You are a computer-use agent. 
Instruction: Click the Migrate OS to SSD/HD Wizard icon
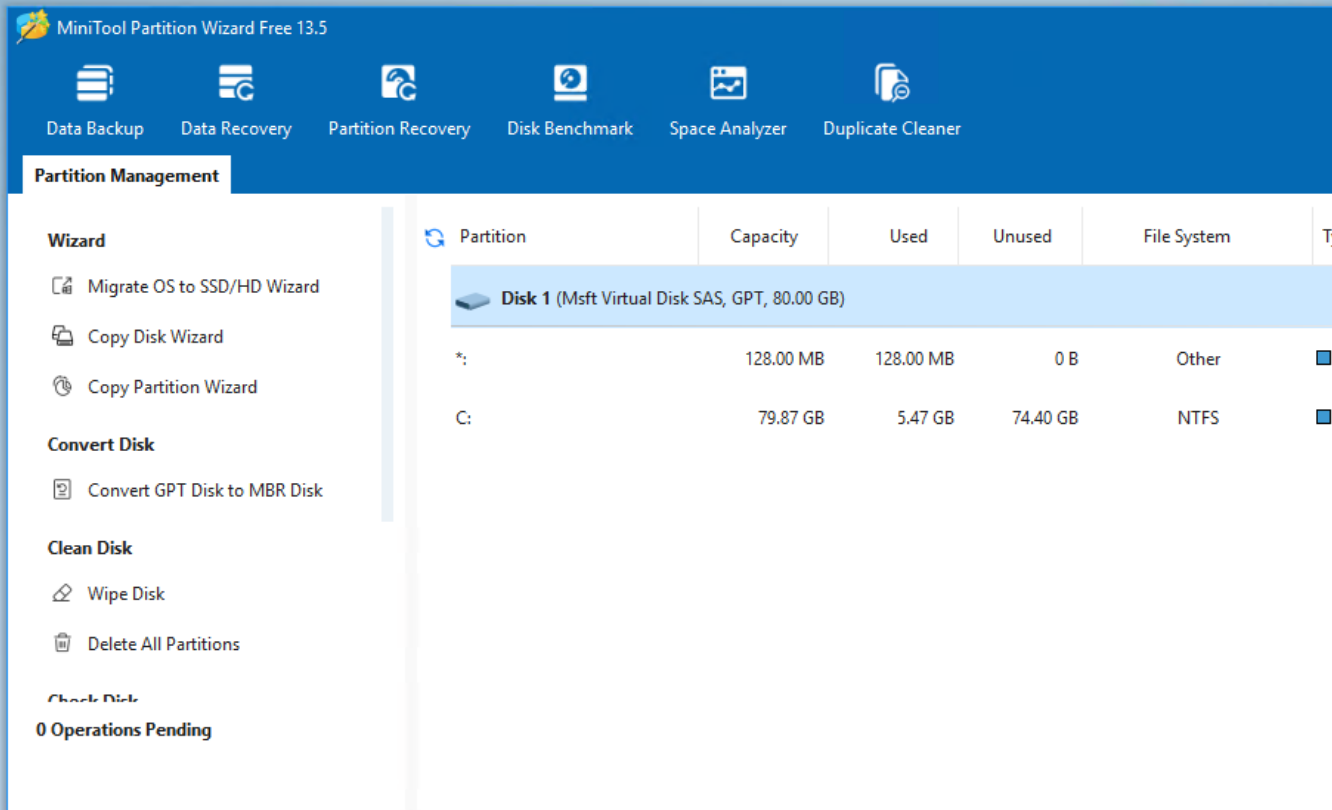point(62,286)
